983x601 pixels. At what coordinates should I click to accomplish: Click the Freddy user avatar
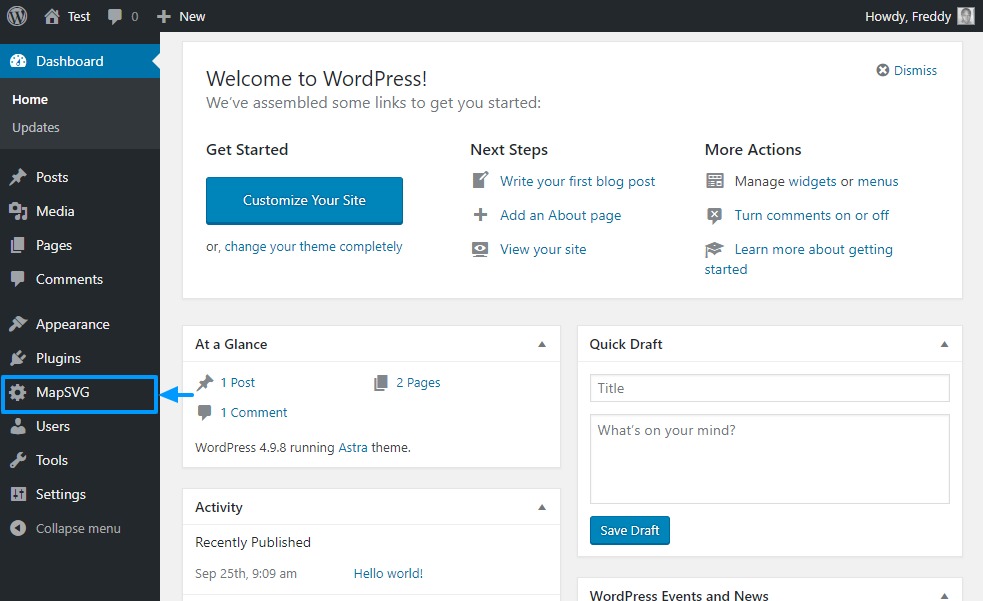pyautogui.click(x=965, y=16)
